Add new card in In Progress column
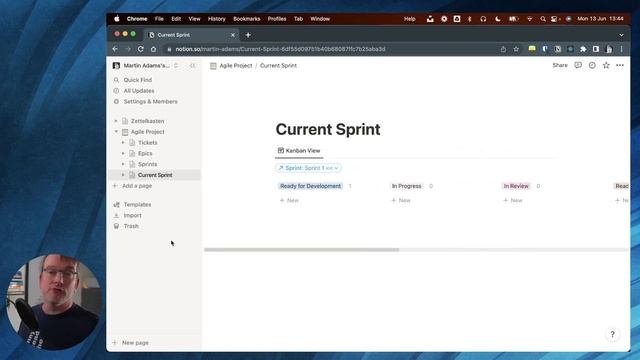Image resolution: width=640 pixels, height=360 pixels. [401, 200]
